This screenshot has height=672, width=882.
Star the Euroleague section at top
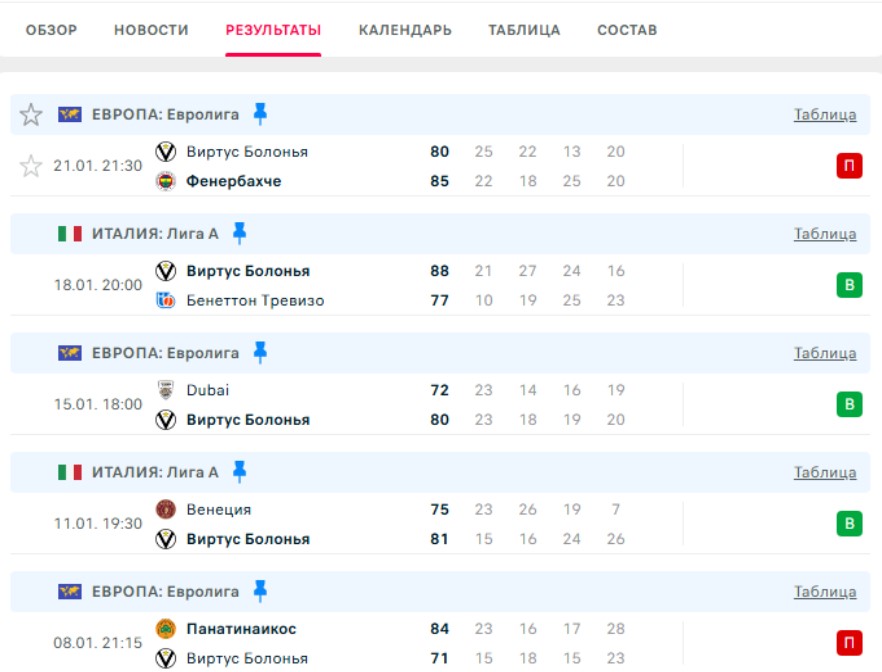coord(31,115)
